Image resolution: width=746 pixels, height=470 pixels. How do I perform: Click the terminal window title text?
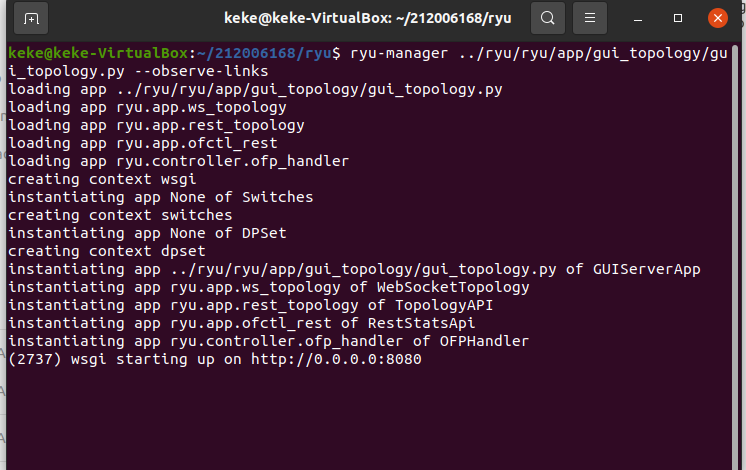(367, 19)
